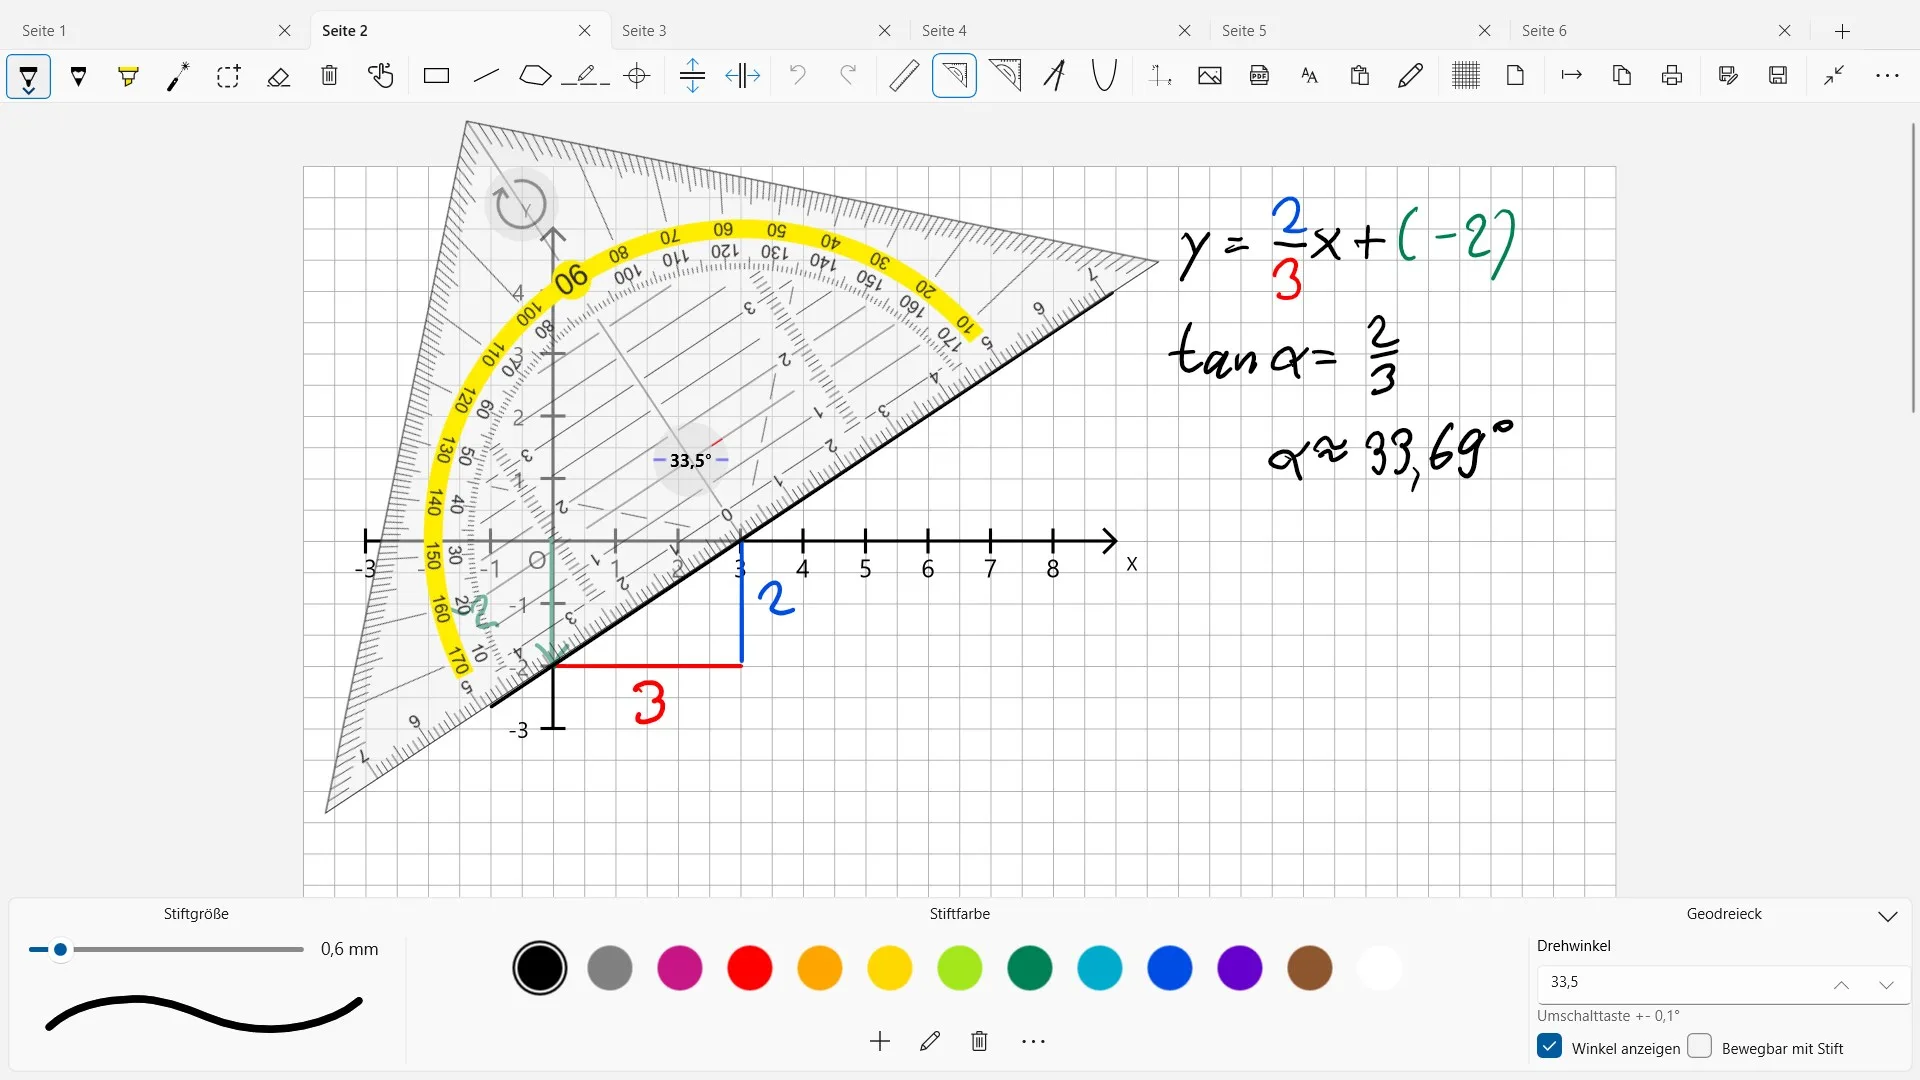Viewport: 1920px width, 1080px height.
Task: Click the overlapping pages toolbar icon
Action: click(1622, 76)
